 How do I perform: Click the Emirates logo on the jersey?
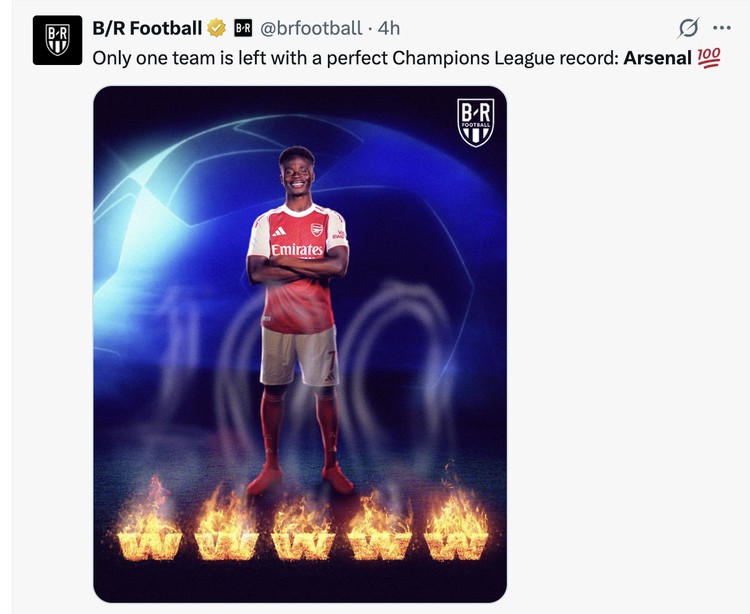pyautogui.click(x=297, y=249)
